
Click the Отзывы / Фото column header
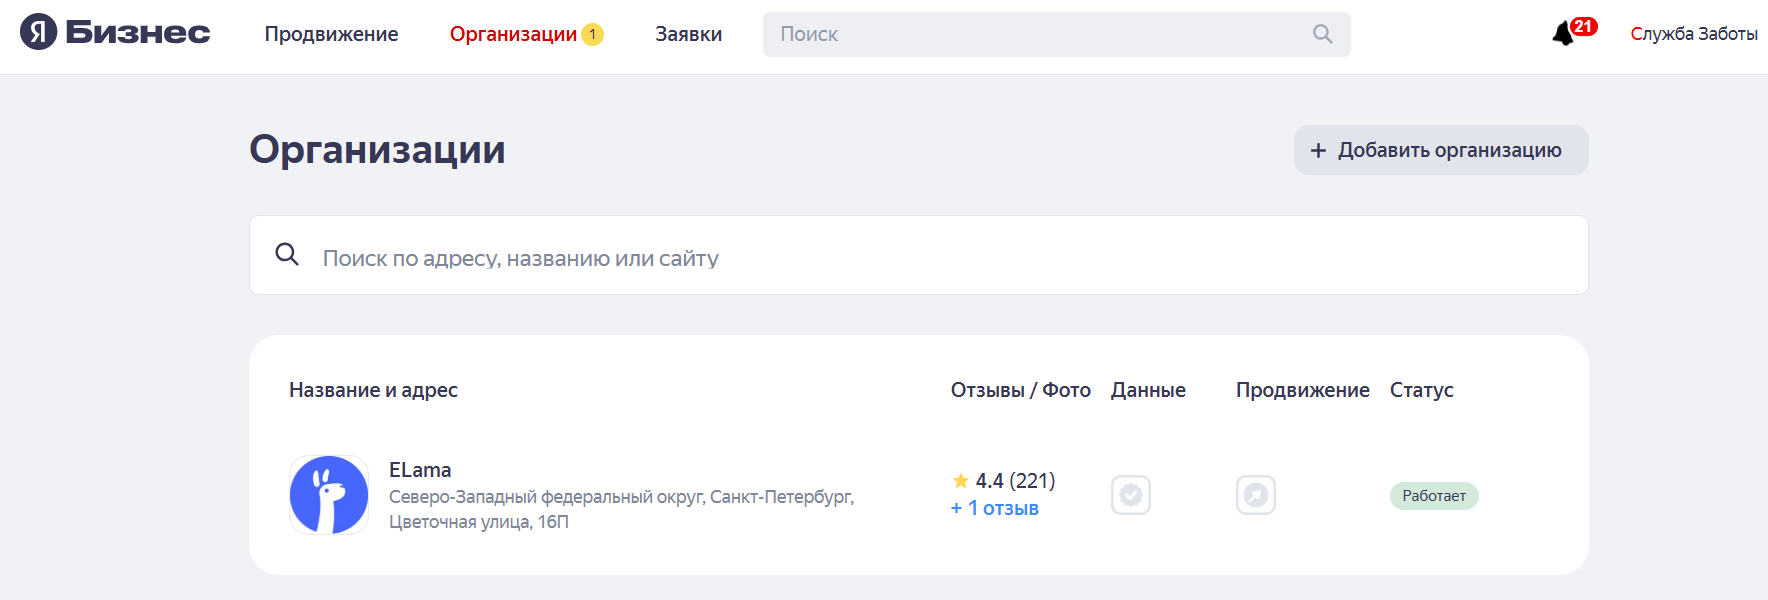1020,390
